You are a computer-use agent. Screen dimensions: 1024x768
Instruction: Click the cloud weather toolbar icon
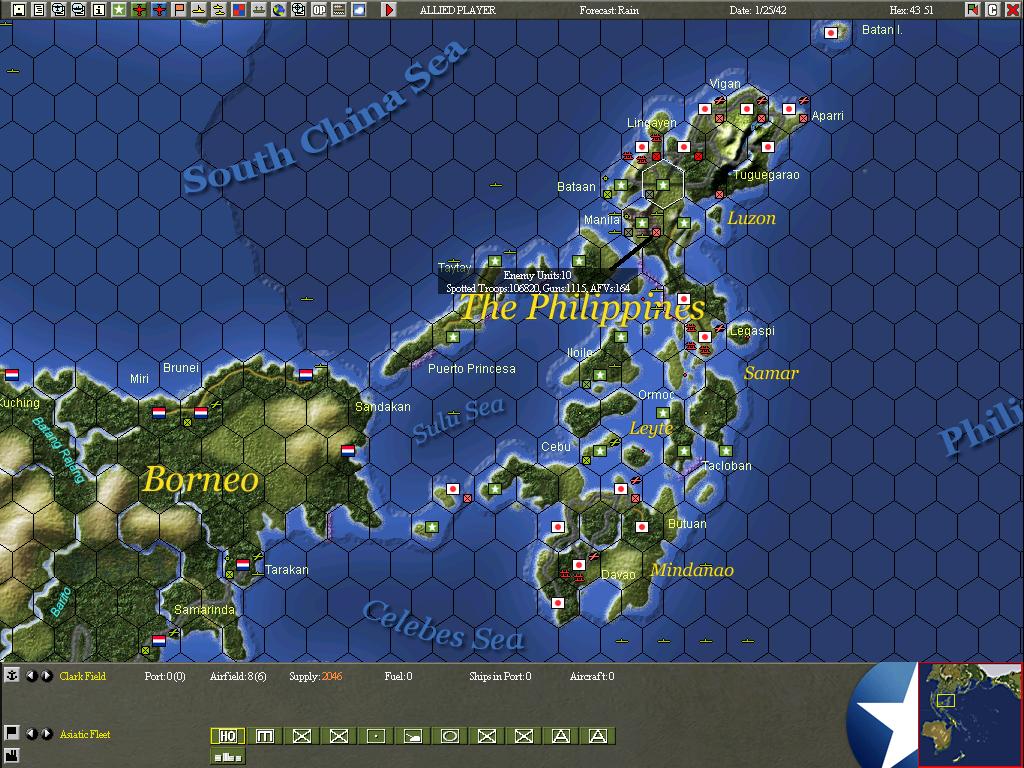tap(359, 10)
